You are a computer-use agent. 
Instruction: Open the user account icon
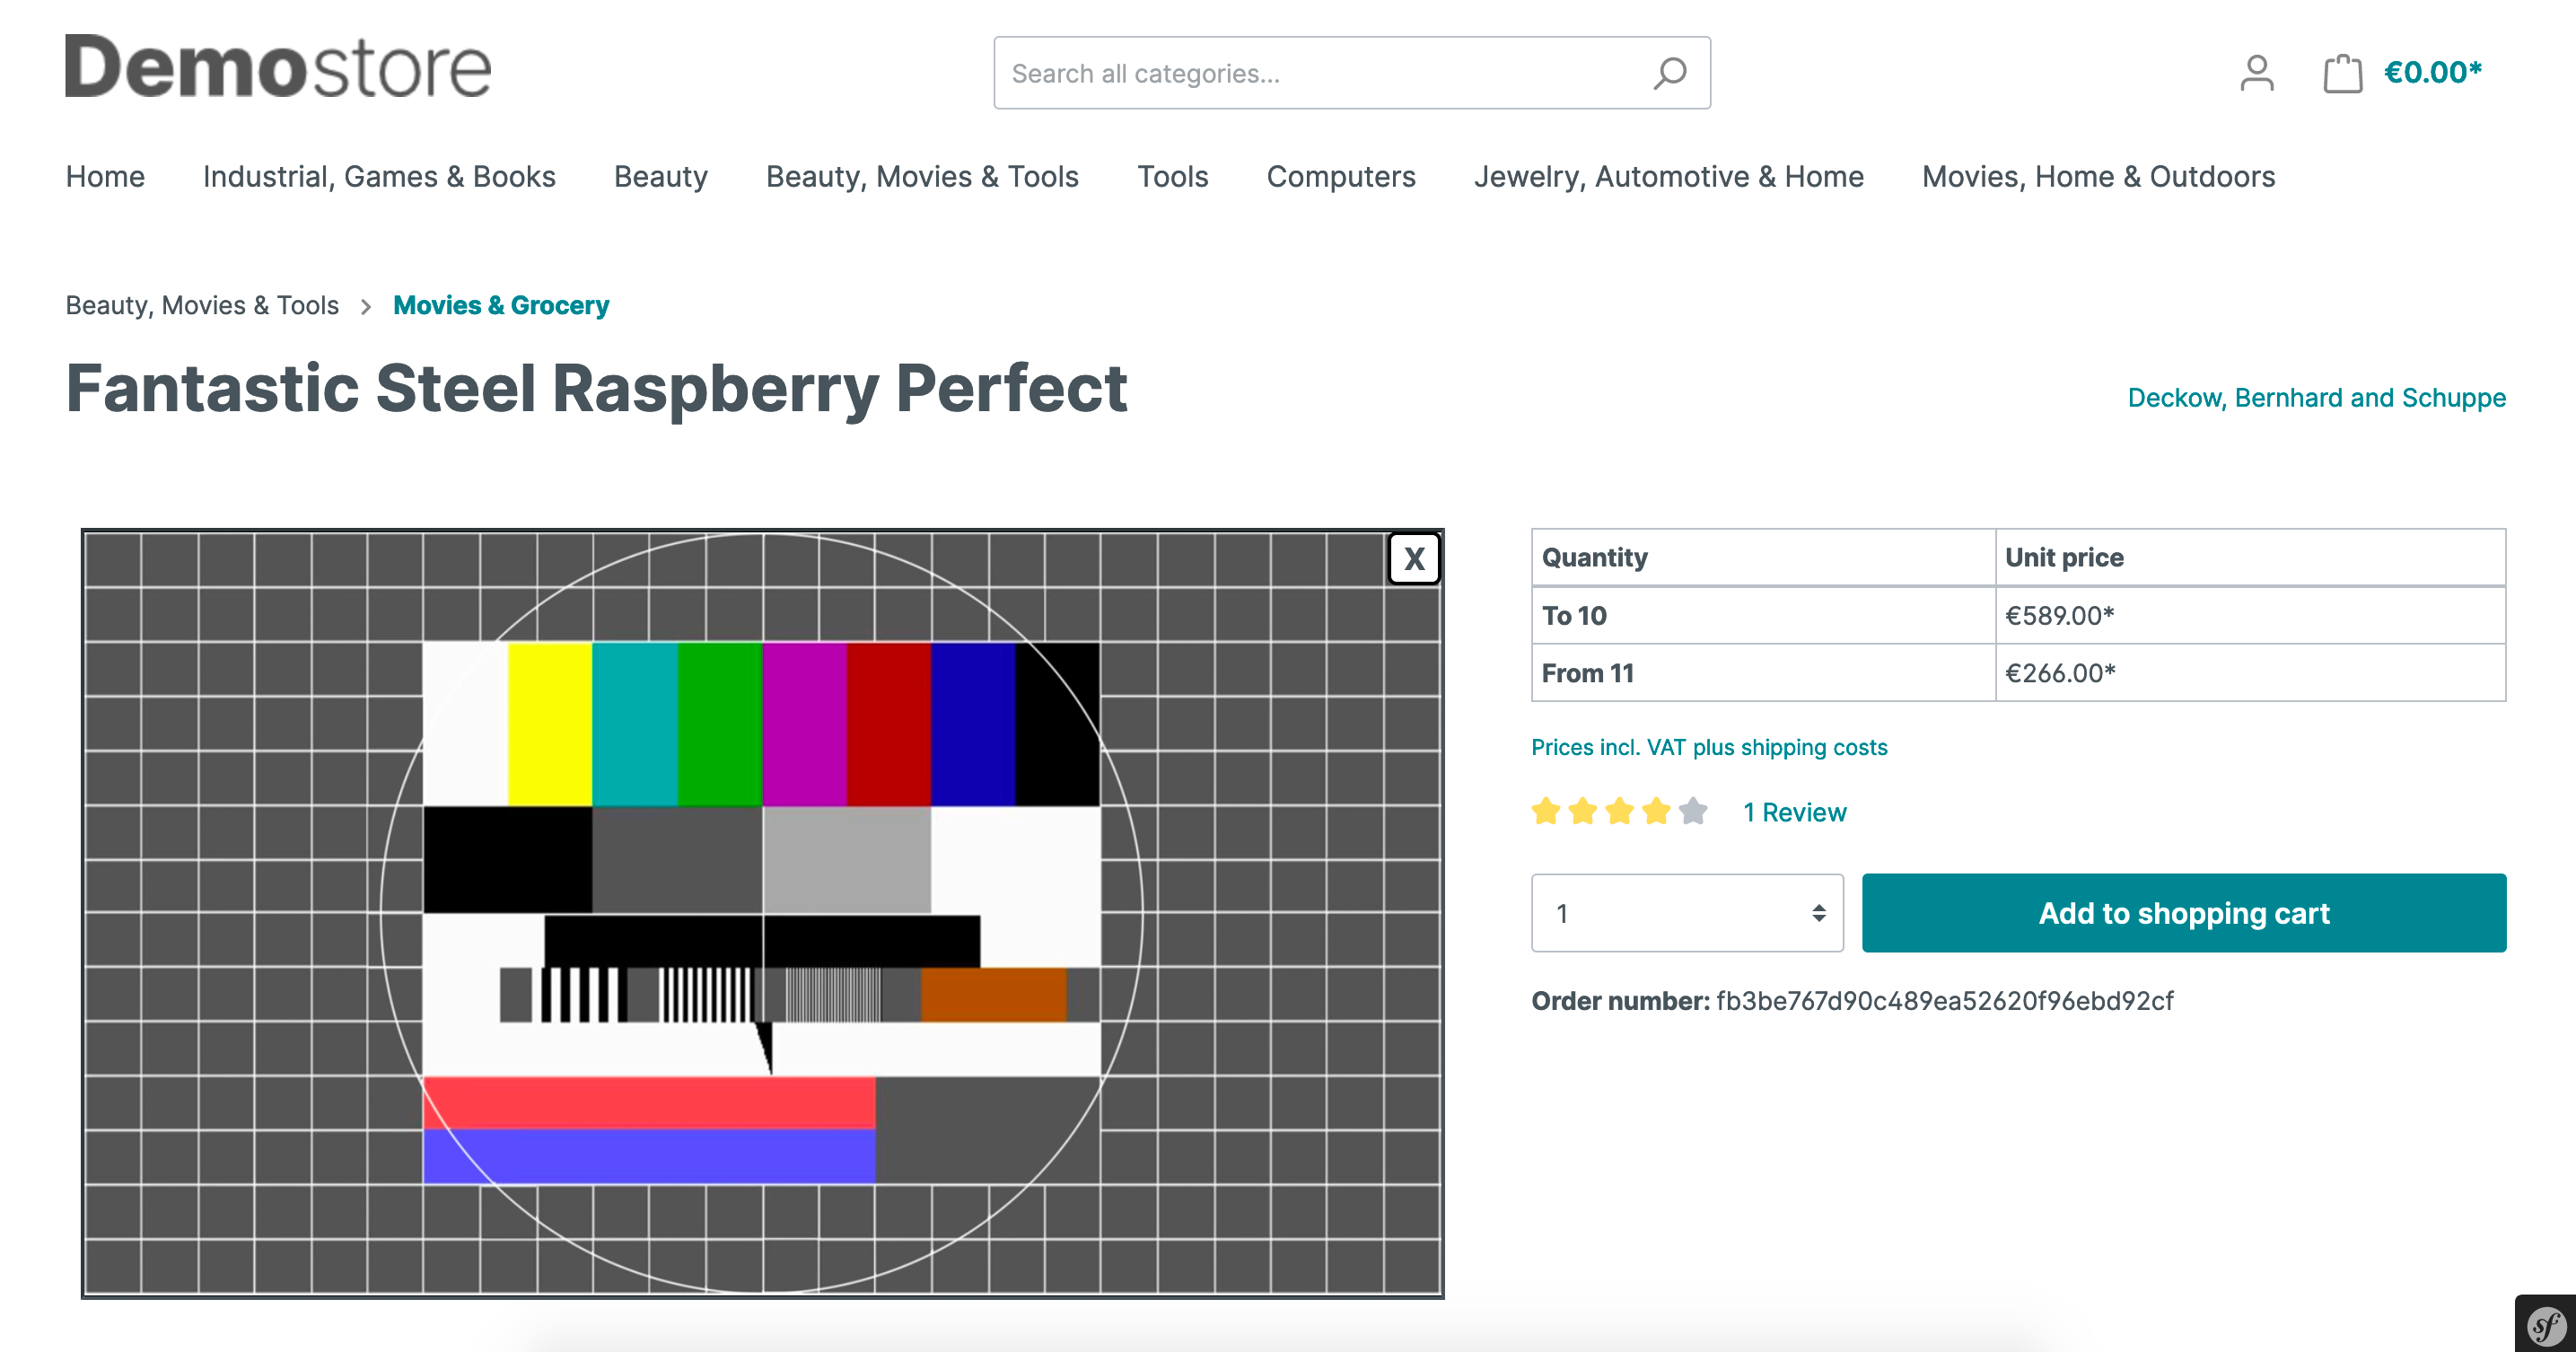point(2256,73)
